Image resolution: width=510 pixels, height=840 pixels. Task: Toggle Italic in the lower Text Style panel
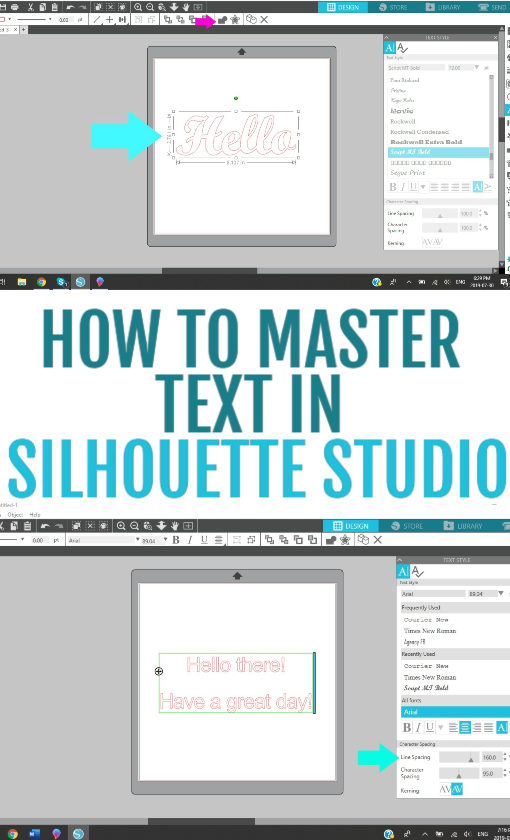tap(418, 728)
